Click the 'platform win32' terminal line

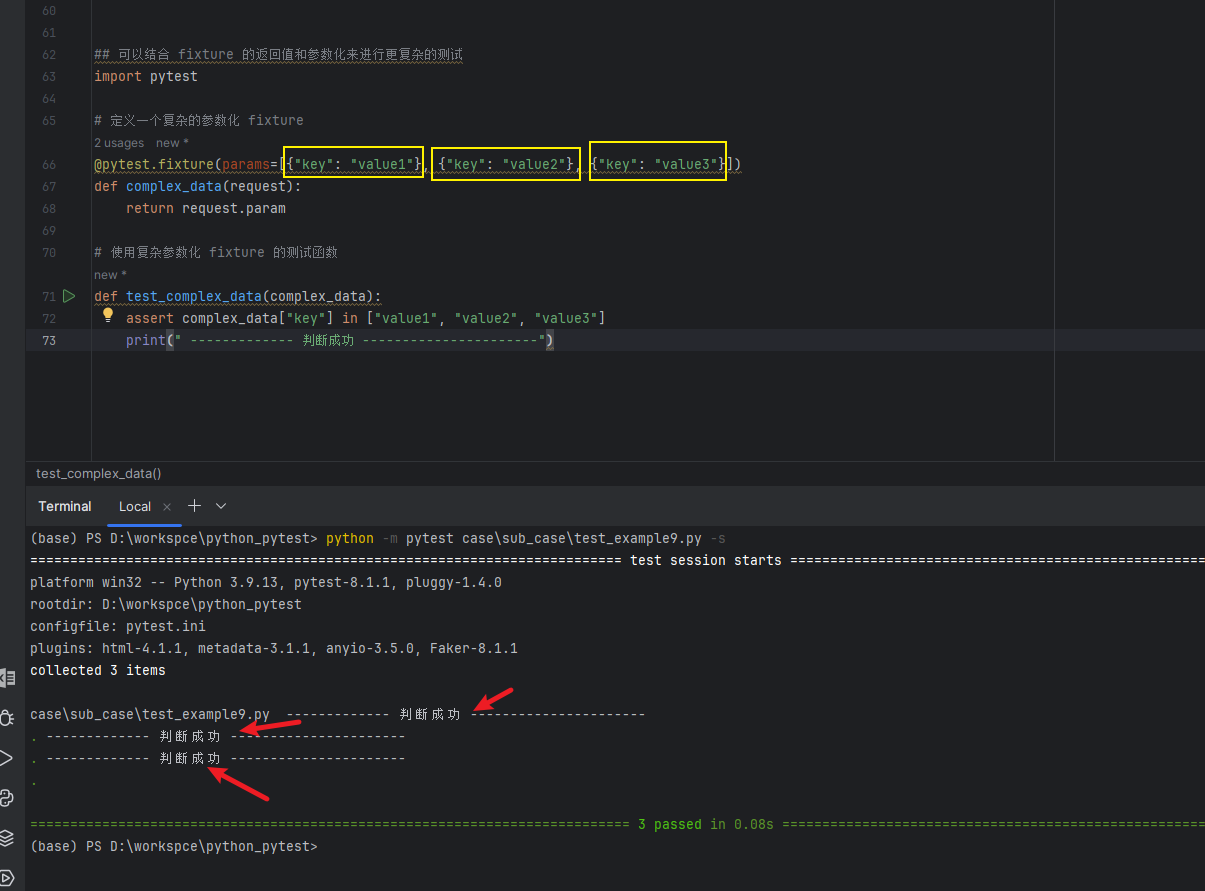pos(266,582)
